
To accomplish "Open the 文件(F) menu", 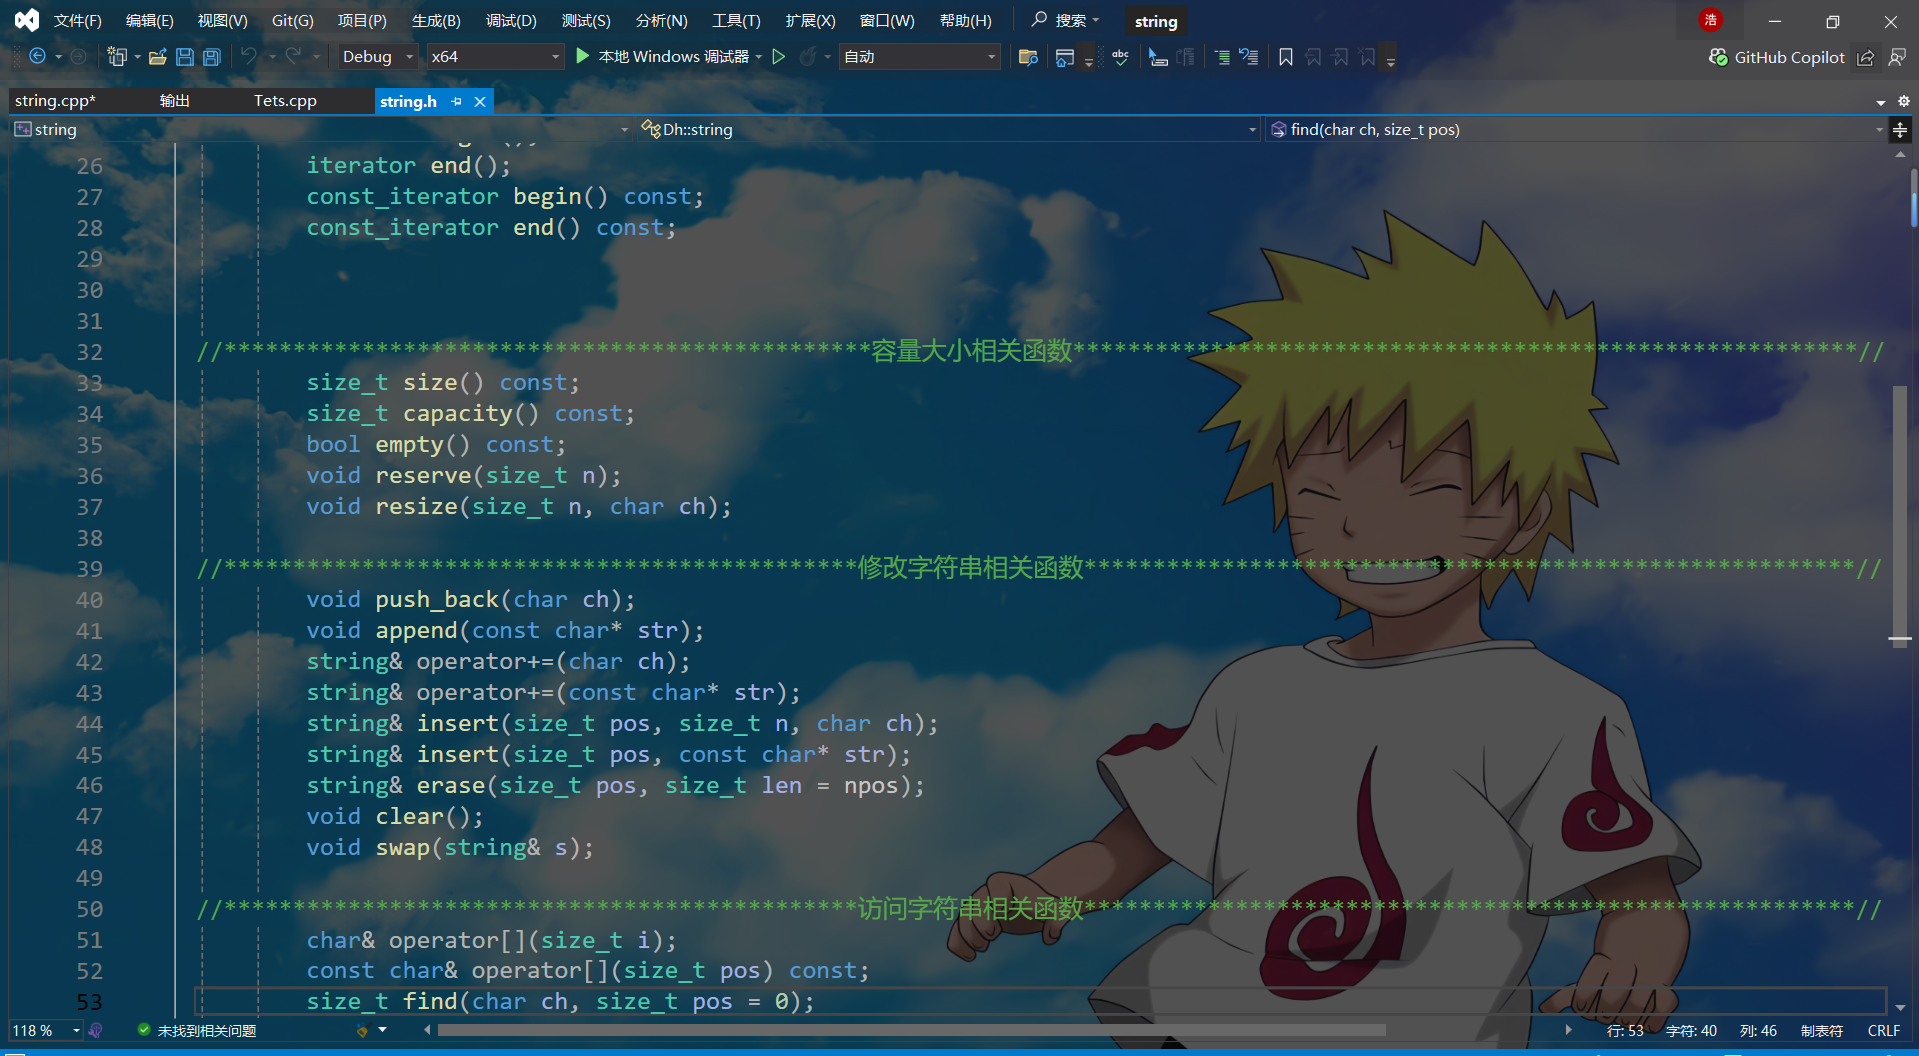I will [x=78, y=20].
